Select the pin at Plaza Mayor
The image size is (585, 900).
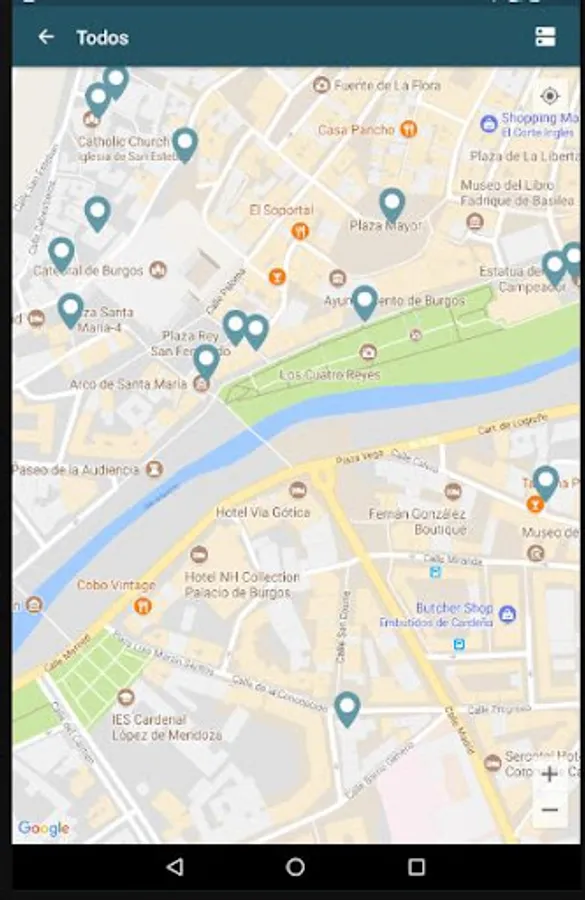click(x=392, y=205)
